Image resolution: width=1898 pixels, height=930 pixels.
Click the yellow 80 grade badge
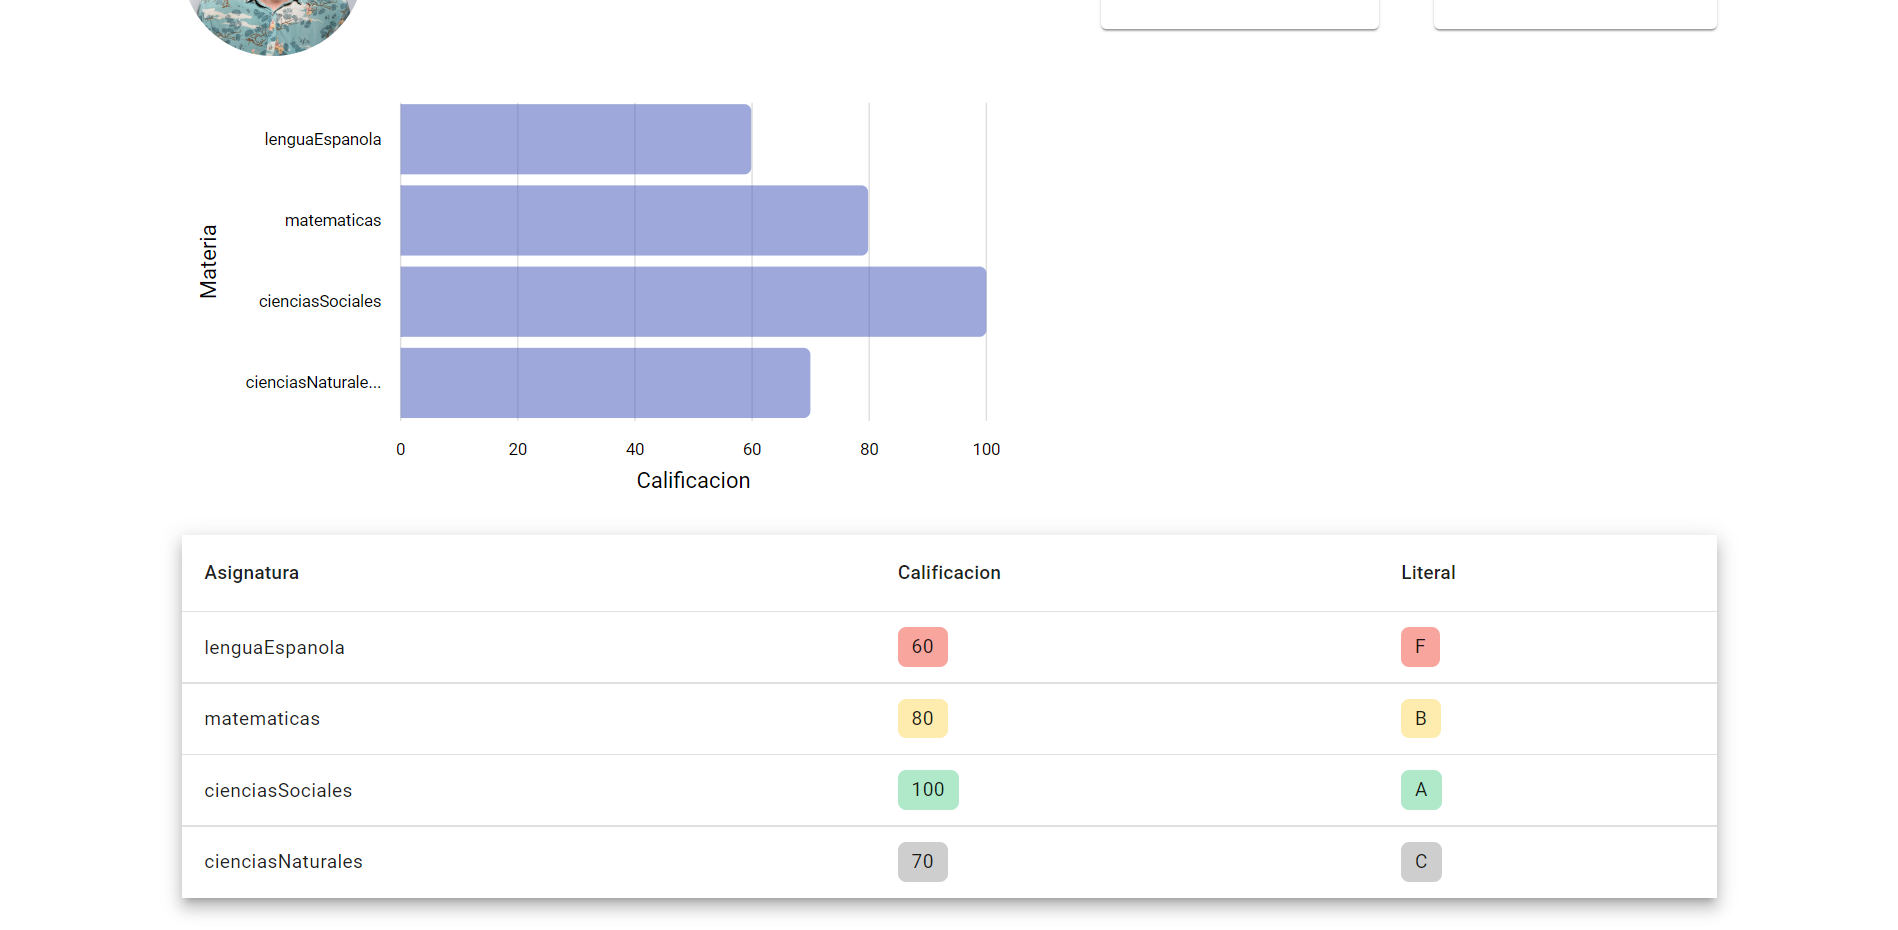pyautogui.click(x=922, y=718)
